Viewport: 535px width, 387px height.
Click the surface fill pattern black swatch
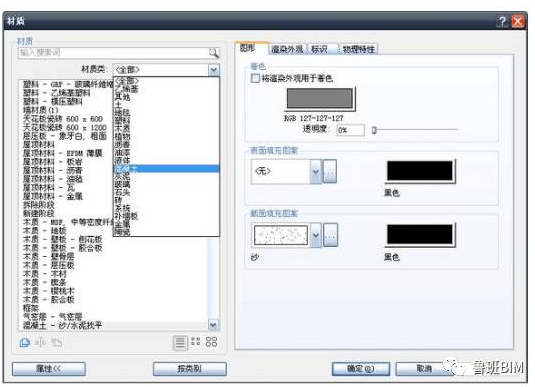[x=420, y=171]
